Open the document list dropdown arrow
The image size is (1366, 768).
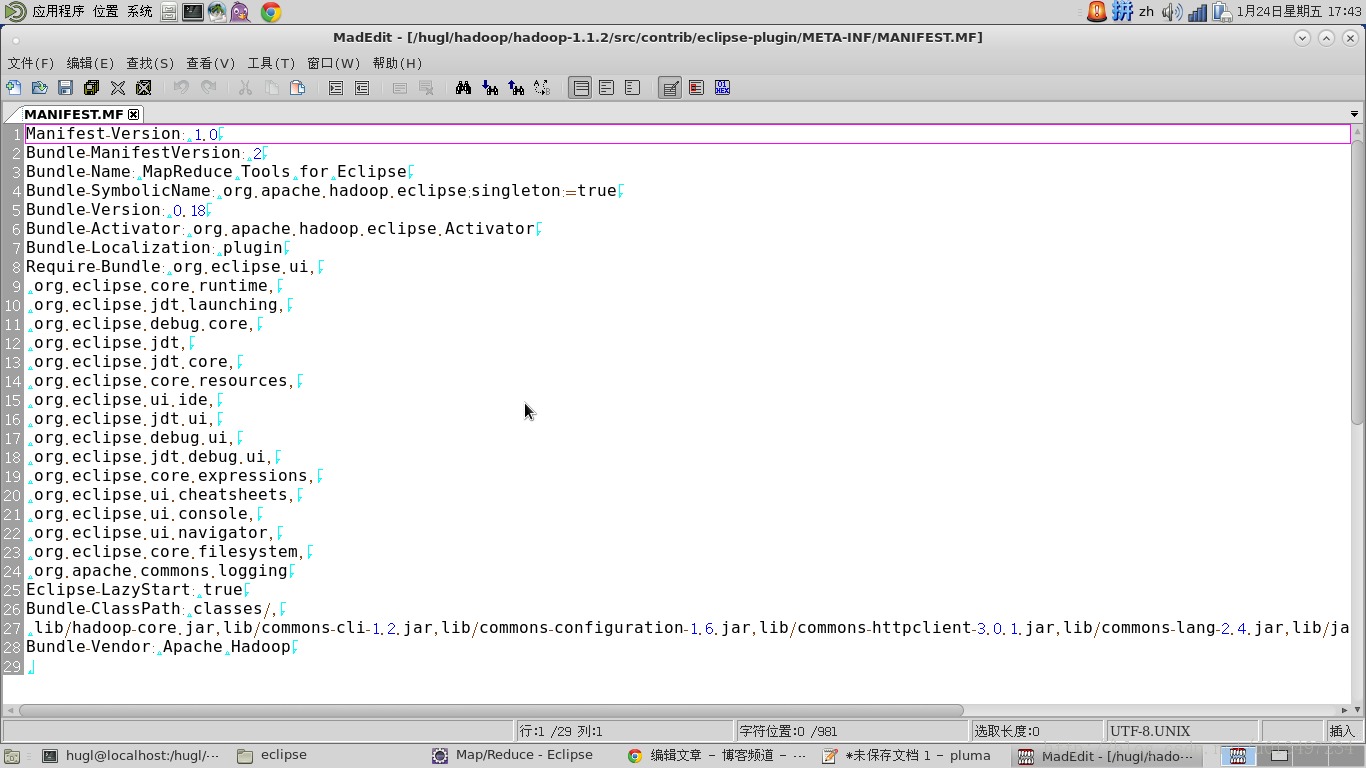point(1354,114)
